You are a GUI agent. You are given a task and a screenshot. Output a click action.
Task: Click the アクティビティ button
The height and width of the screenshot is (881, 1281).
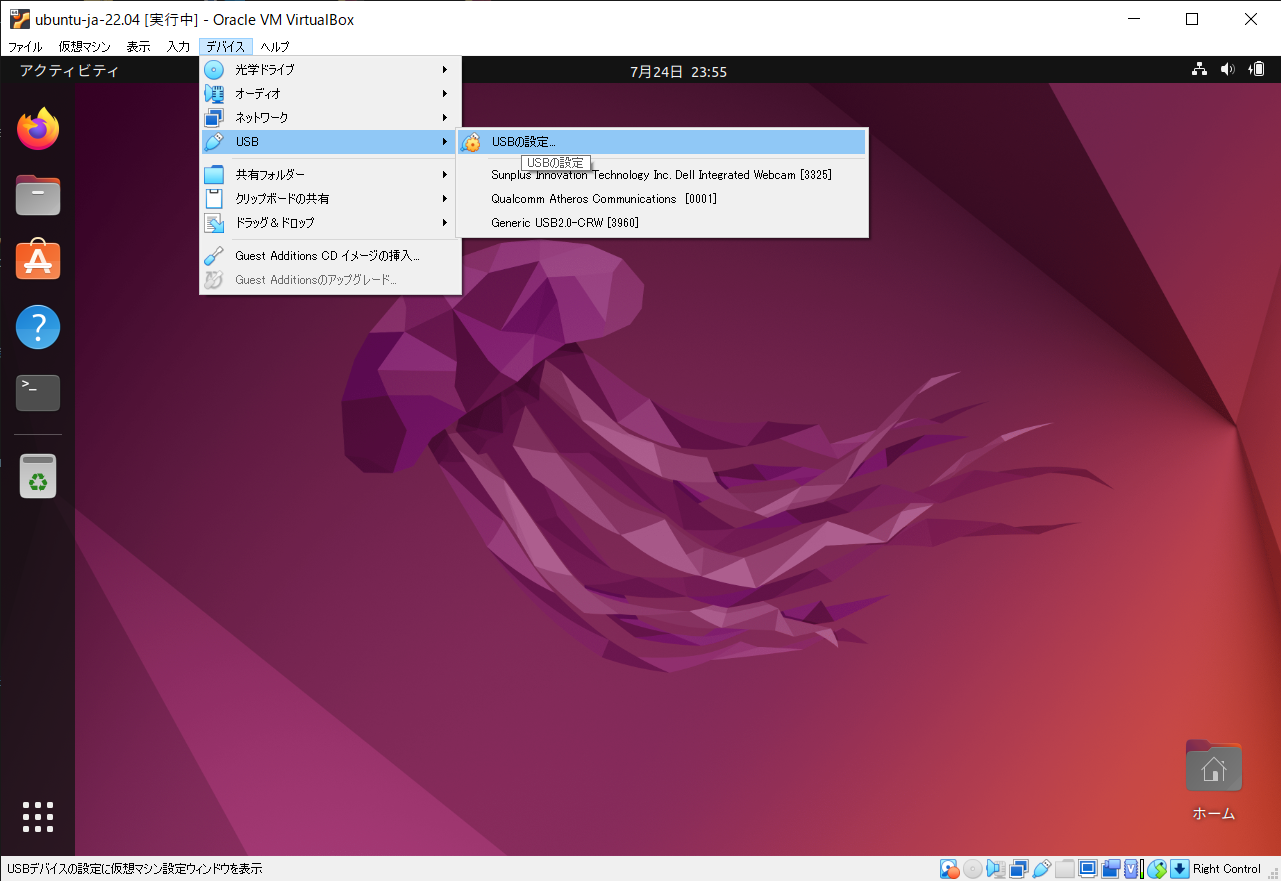(x=69, y=71)
